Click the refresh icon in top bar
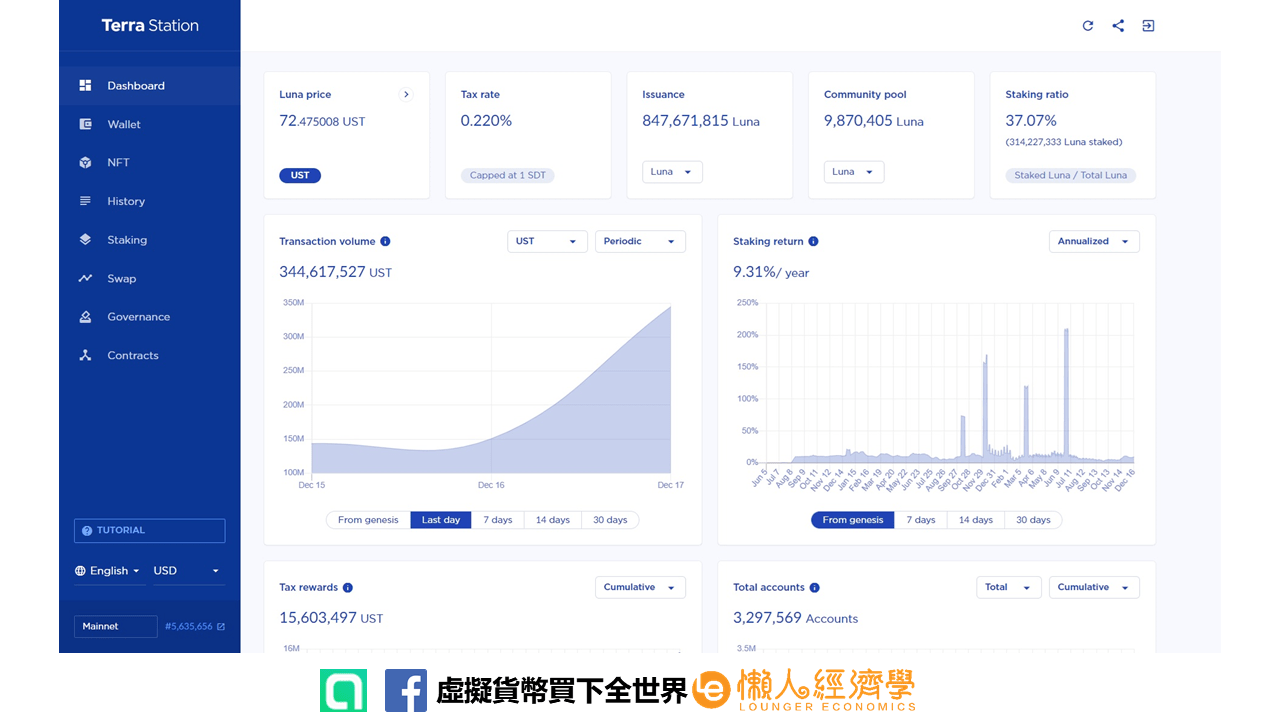This screenshot has height=720, width=1280. [1088, 26]
